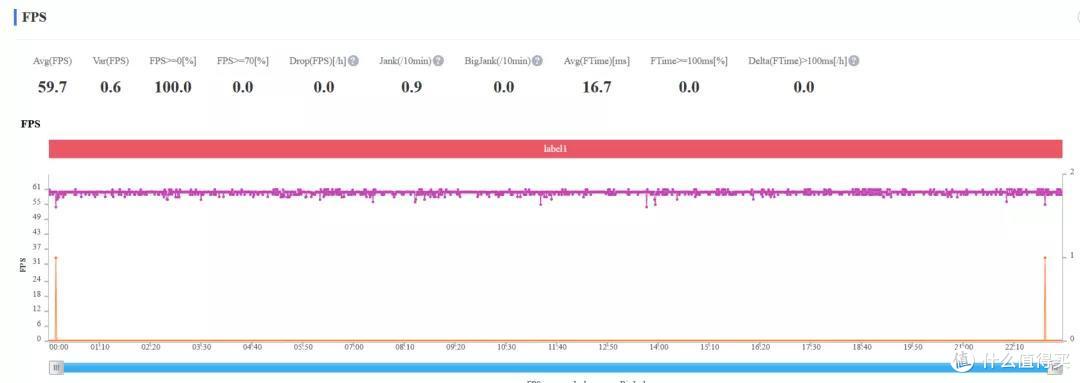Open help icon next to Jank(/10min)

pos(438,61)
